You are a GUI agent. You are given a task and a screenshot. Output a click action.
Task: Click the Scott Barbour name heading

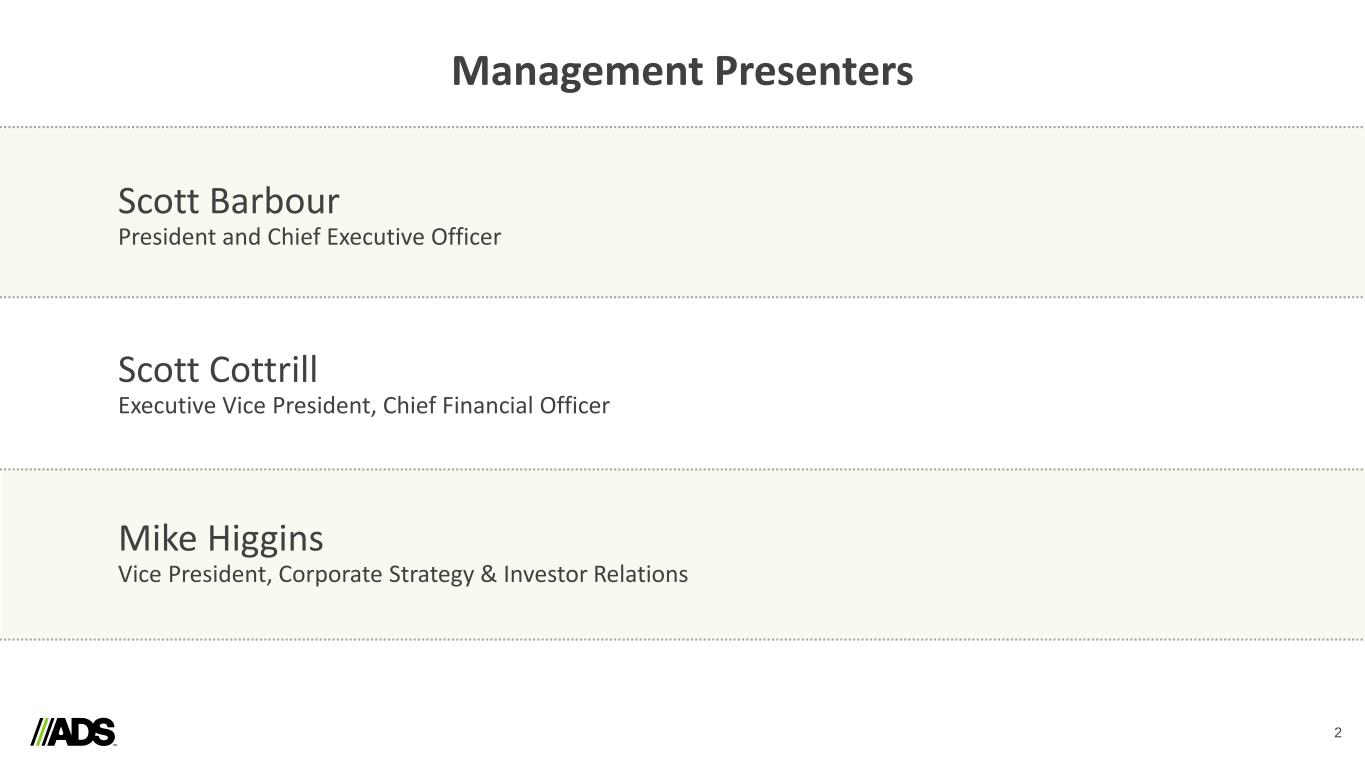pos(229,201)
